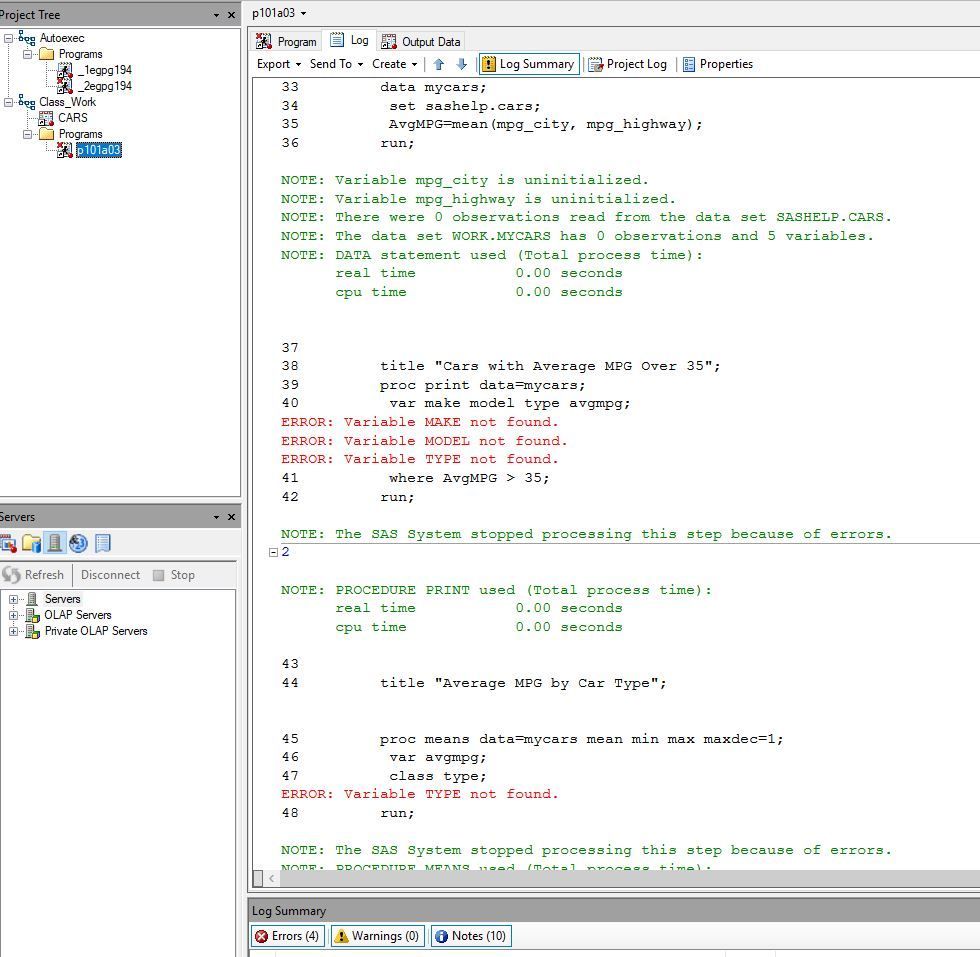This screenshot has width=980, height=957.
Task: Click the Project Log button
Action: point(627,64)
